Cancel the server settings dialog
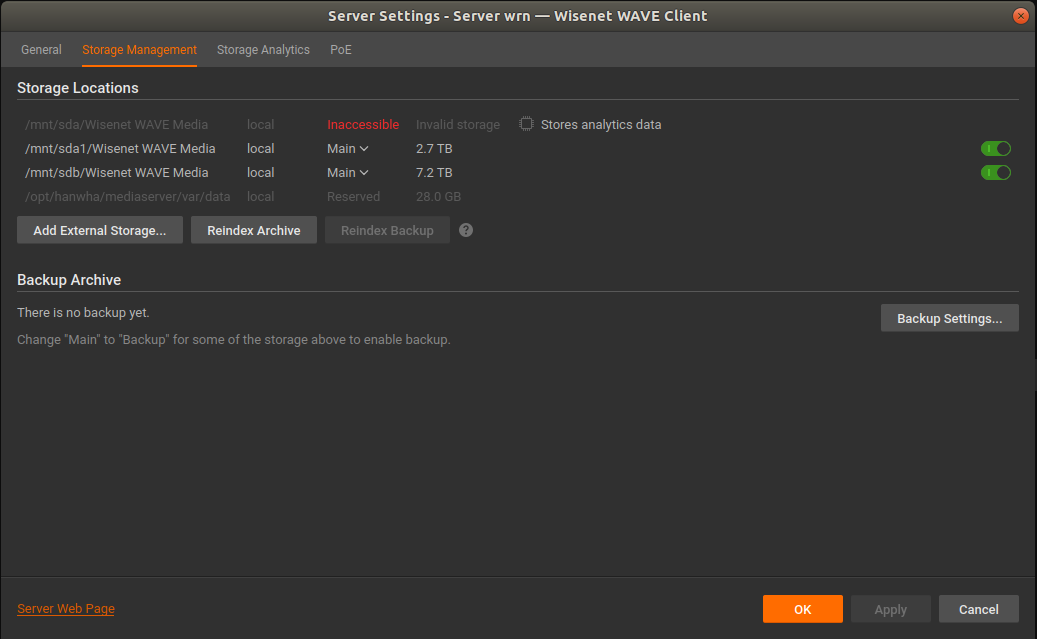This screenshot has width=1037, height=639. (x=979, y=609)
